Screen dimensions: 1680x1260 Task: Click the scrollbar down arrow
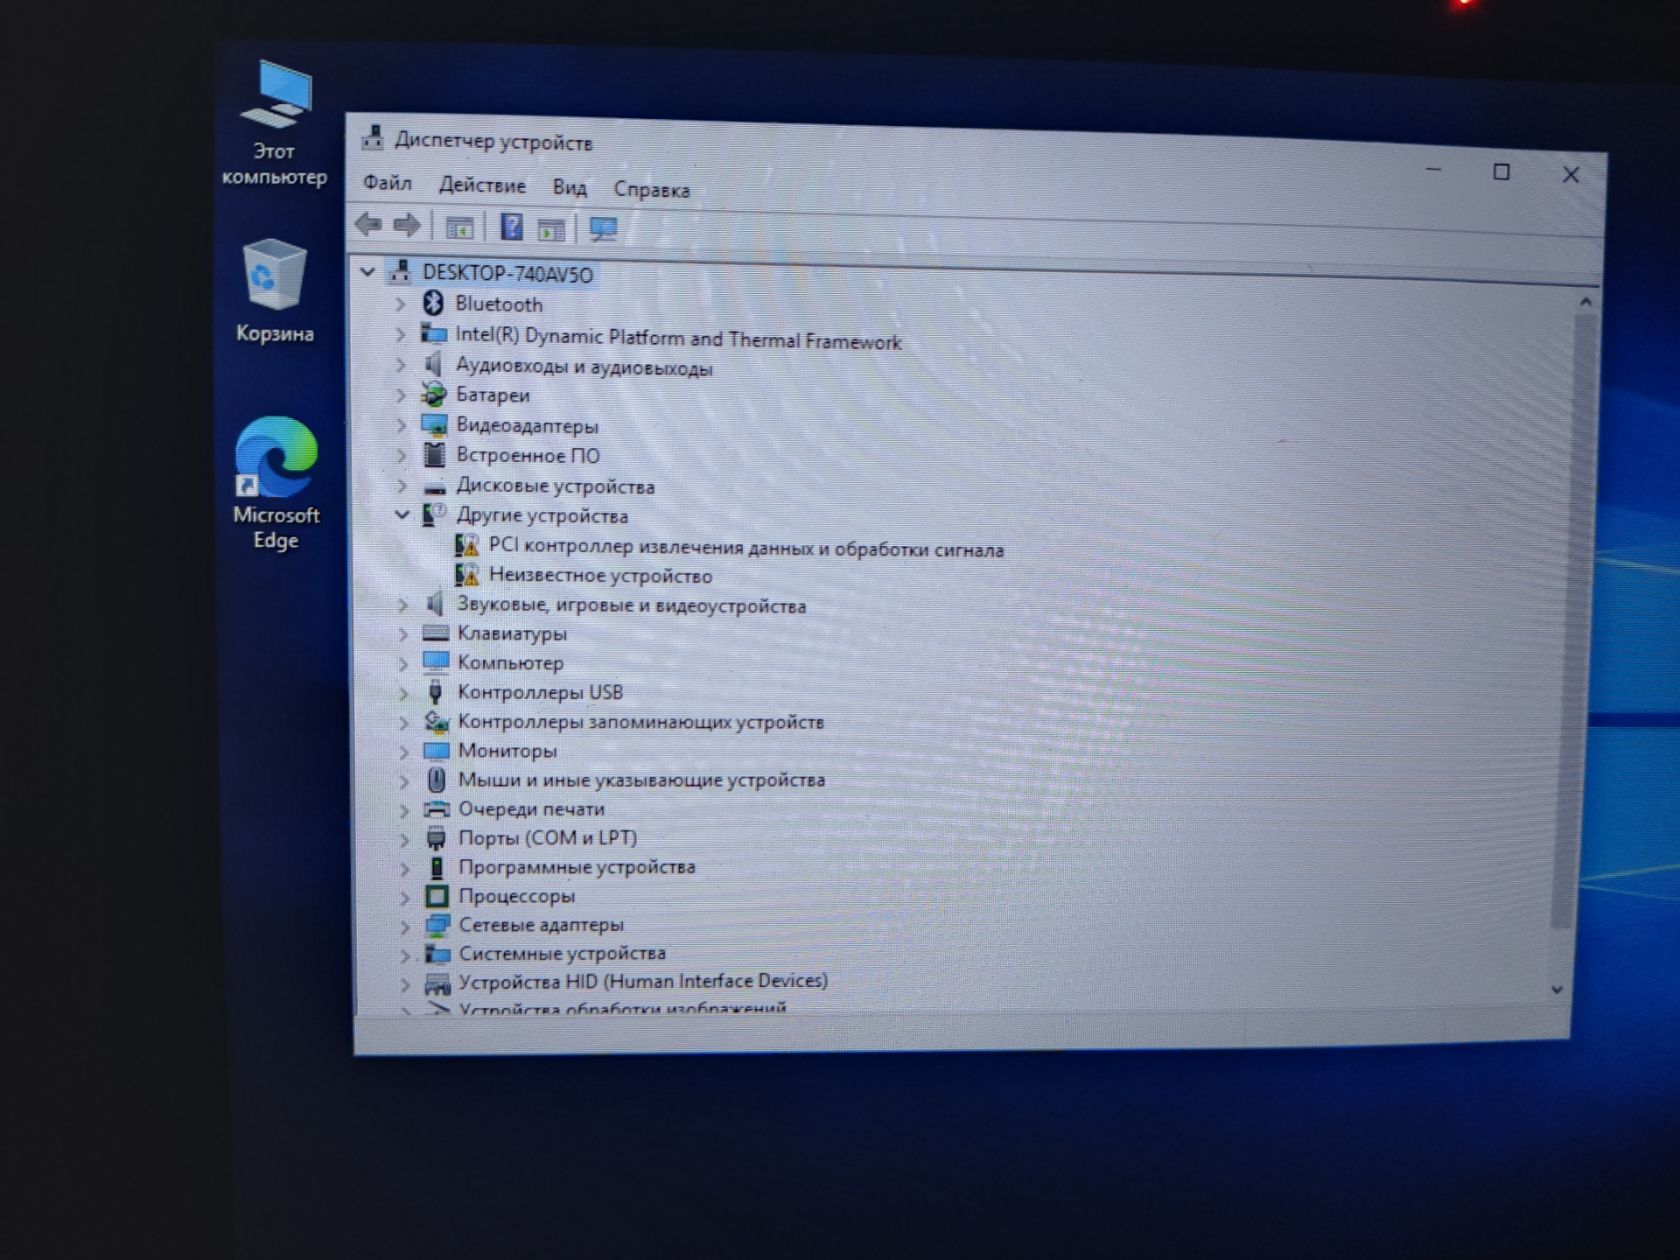[x=1556, y=989]
